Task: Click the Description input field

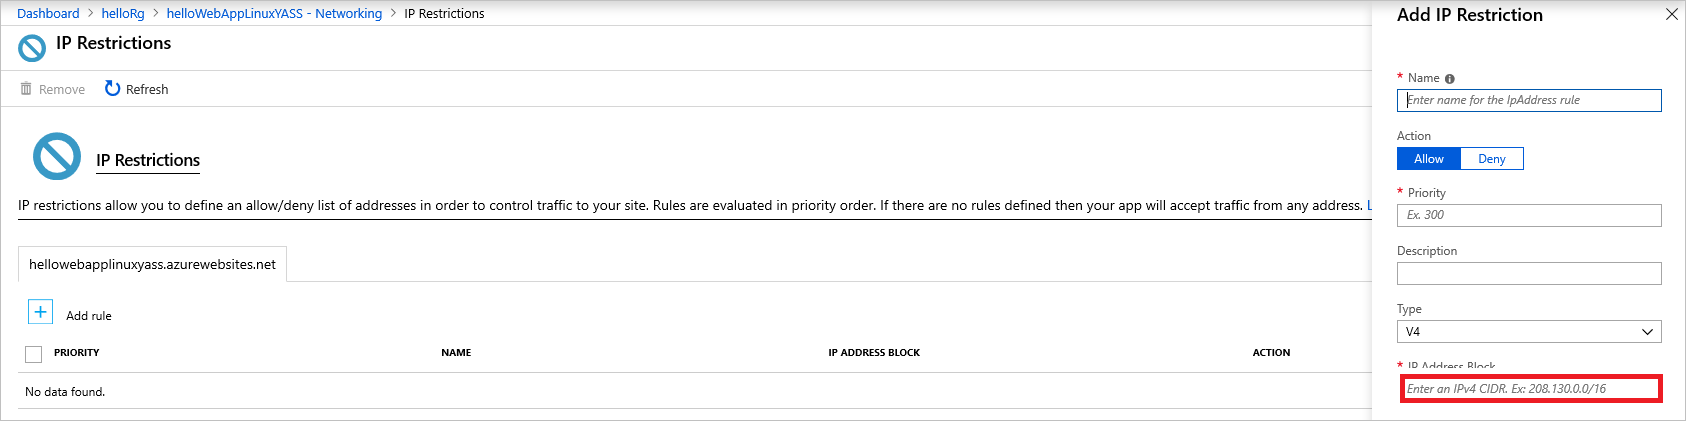Action: pyautogui.click(x=1529, y=273)
